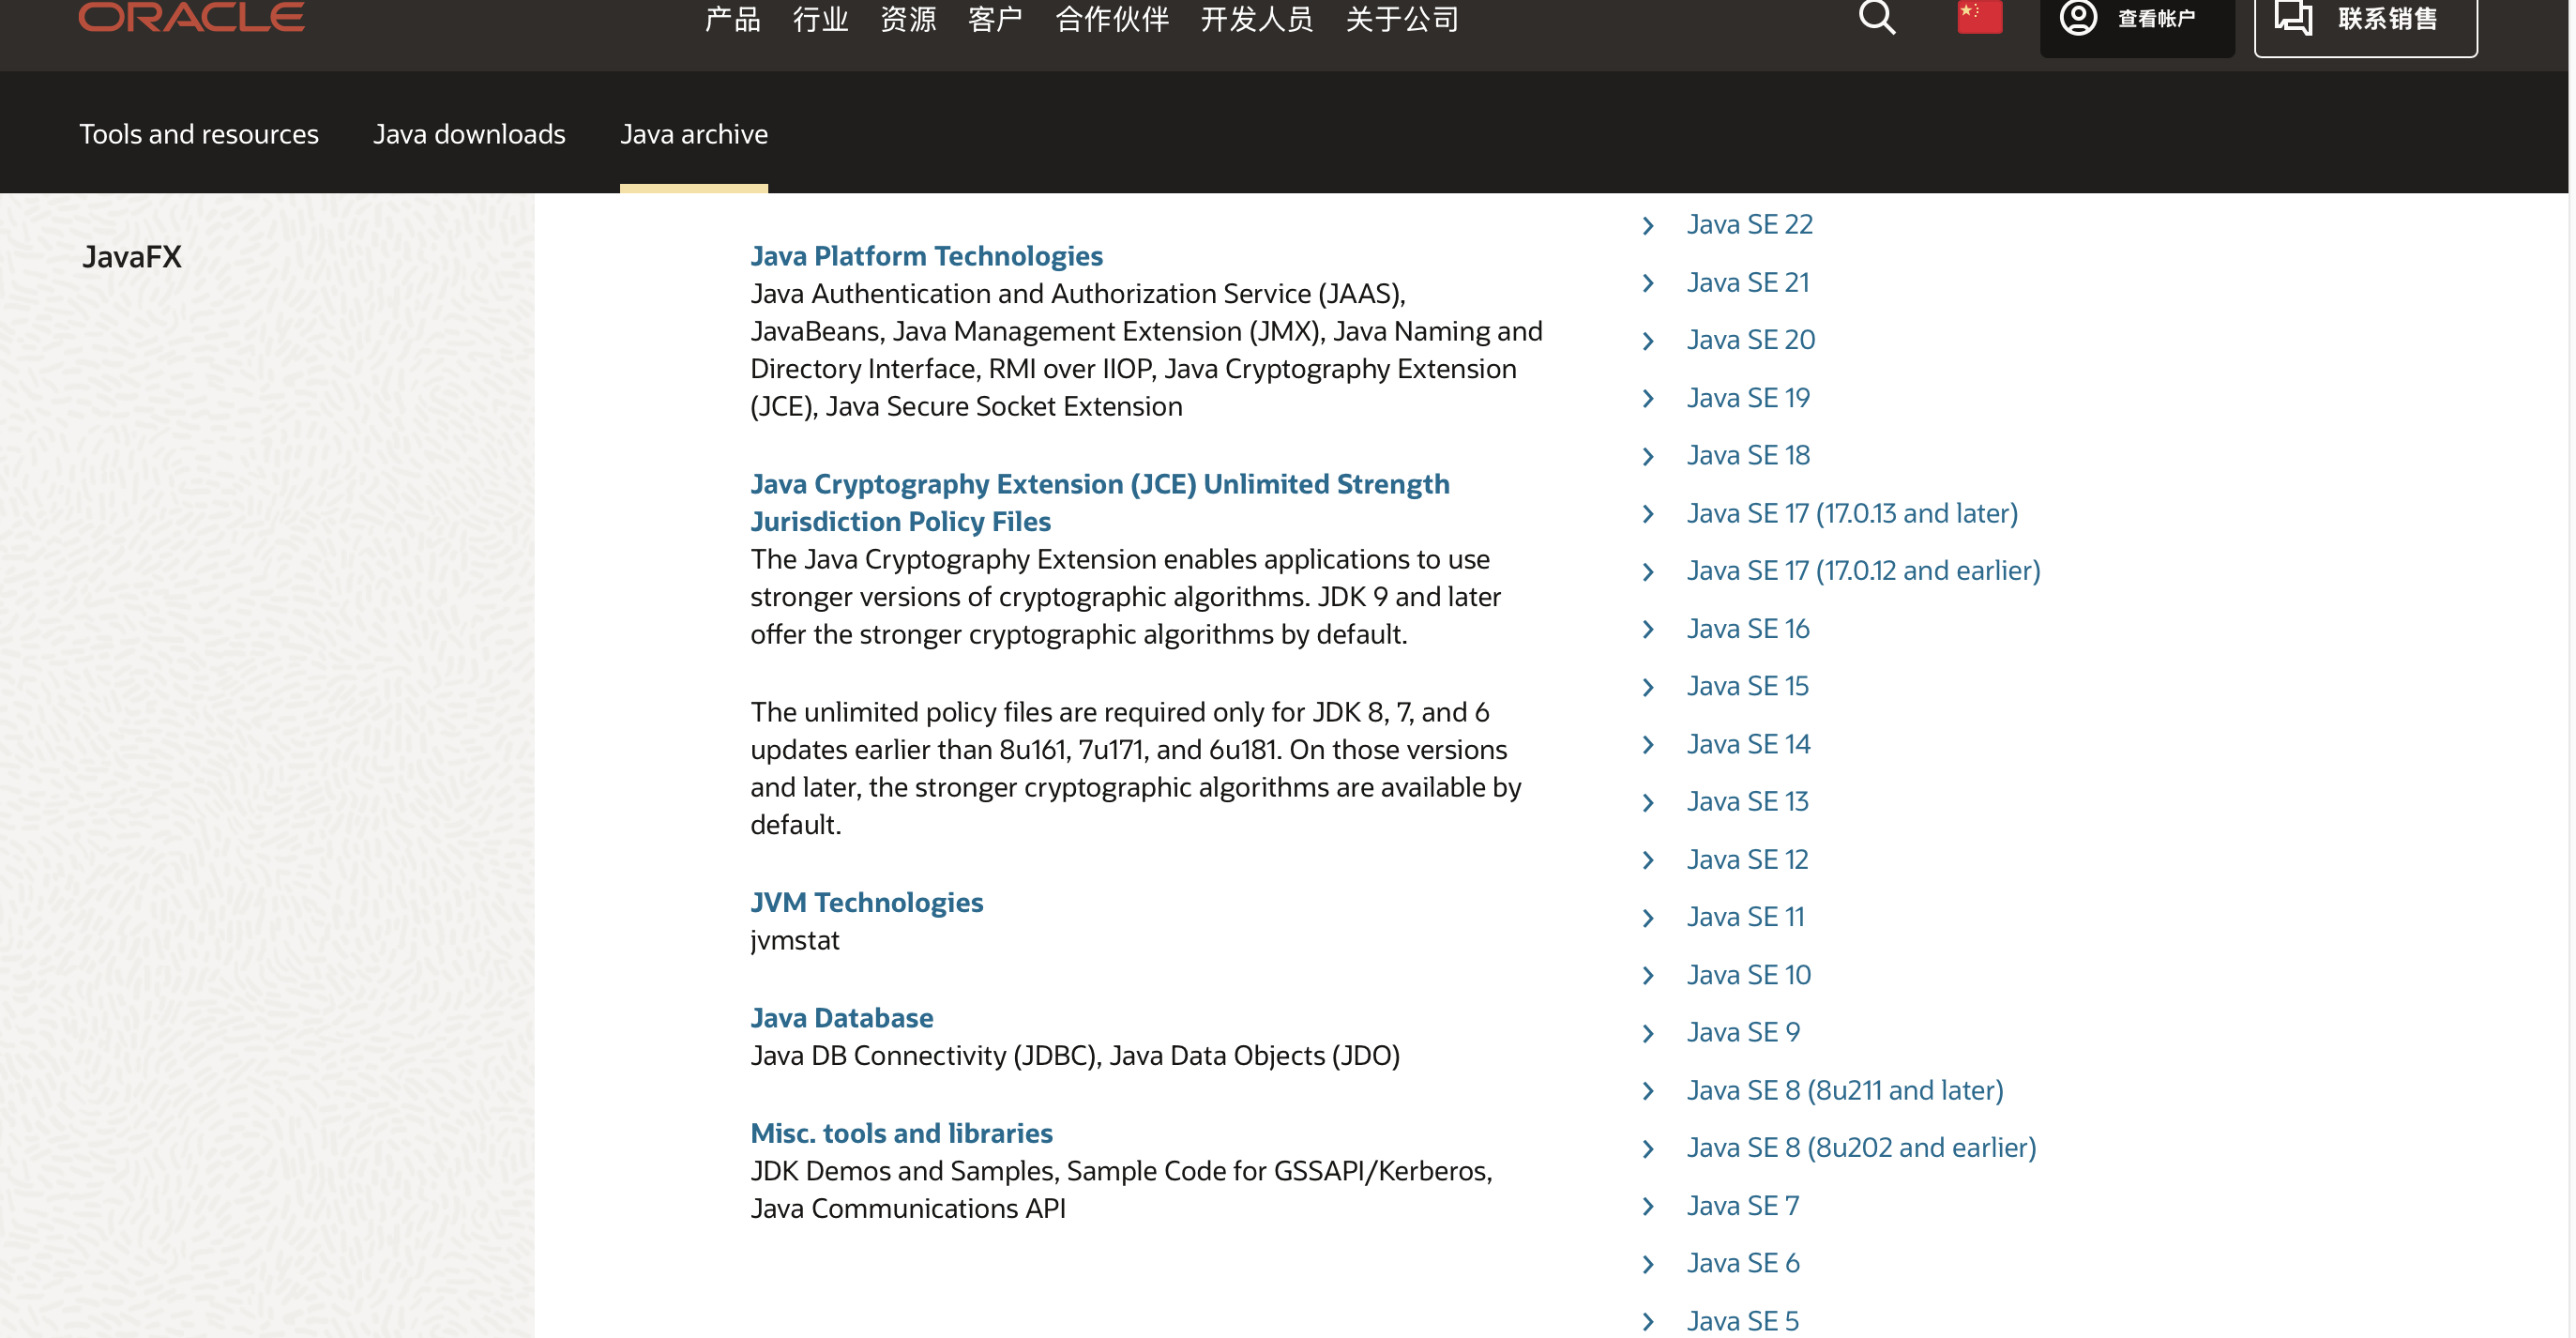Screen dimensions: 2576x1338
Task: Open the 客户 menu
Action: pos(995,19)
